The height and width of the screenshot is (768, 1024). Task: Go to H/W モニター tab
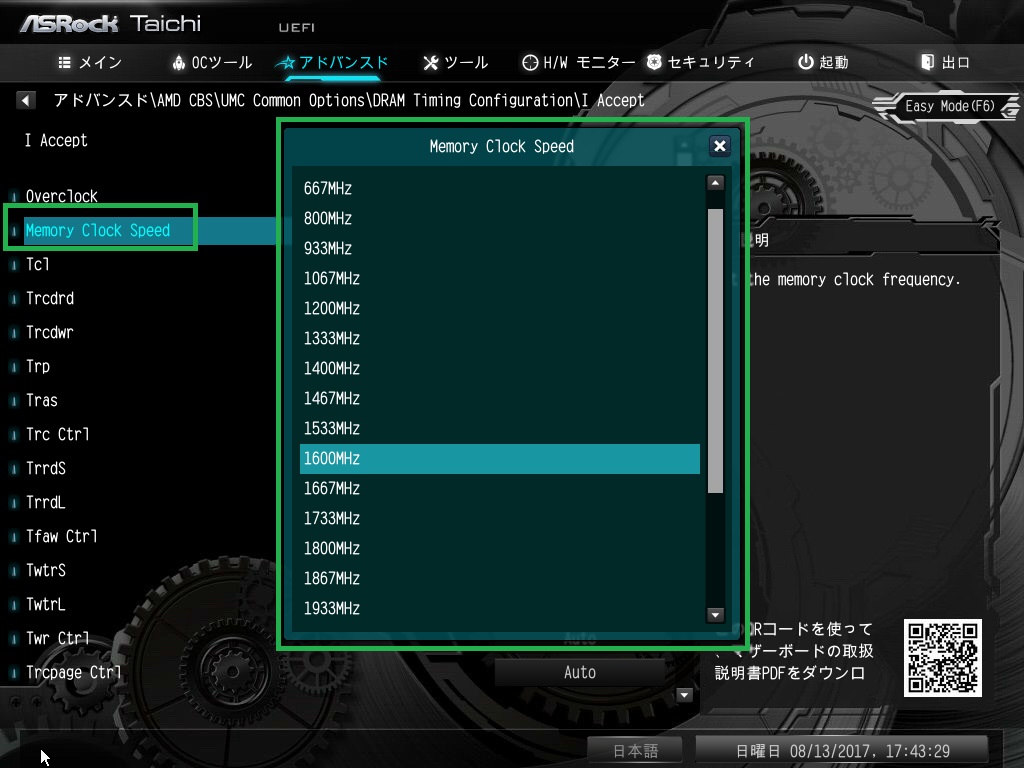[x=579, y=63]
